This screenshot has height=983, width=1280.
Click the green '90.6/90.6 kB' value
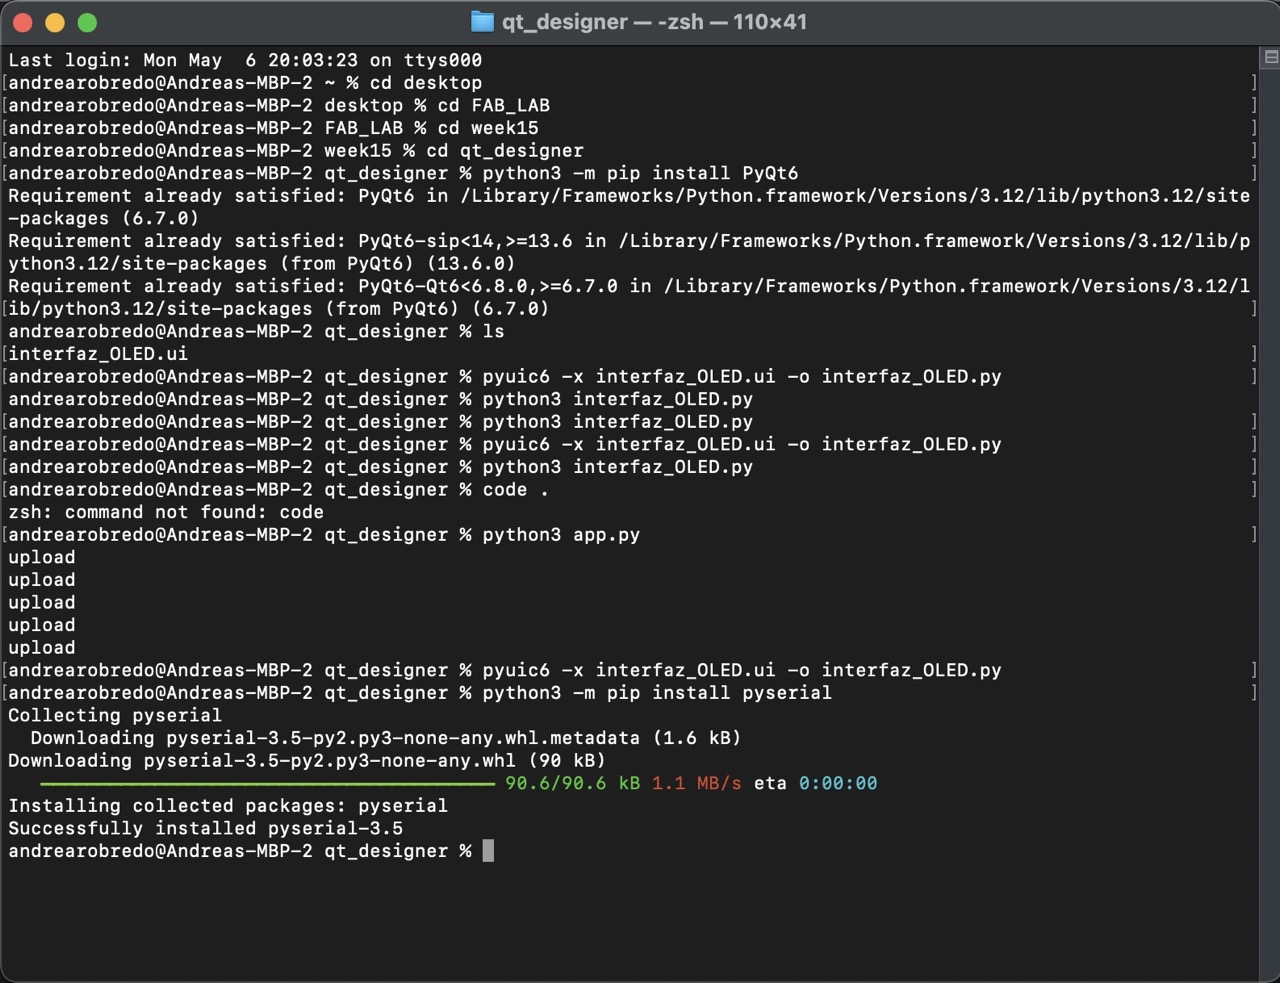pyautogui.click(x=573, y=783)
